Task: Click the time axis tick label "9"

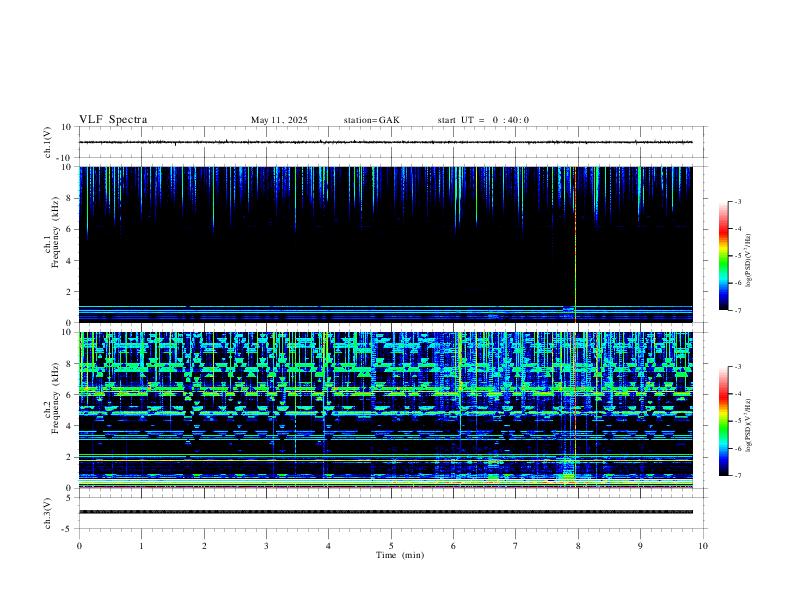Action: 640,546
